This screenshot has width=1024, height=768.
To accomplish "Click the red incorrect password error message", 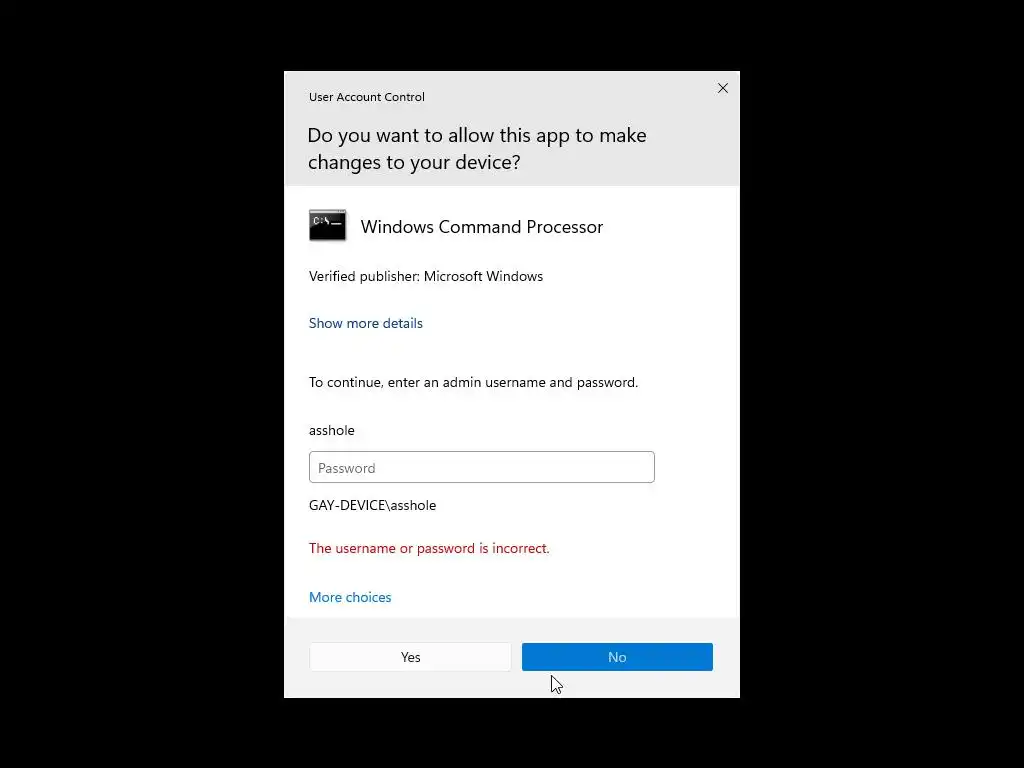I will coord(429,548).
